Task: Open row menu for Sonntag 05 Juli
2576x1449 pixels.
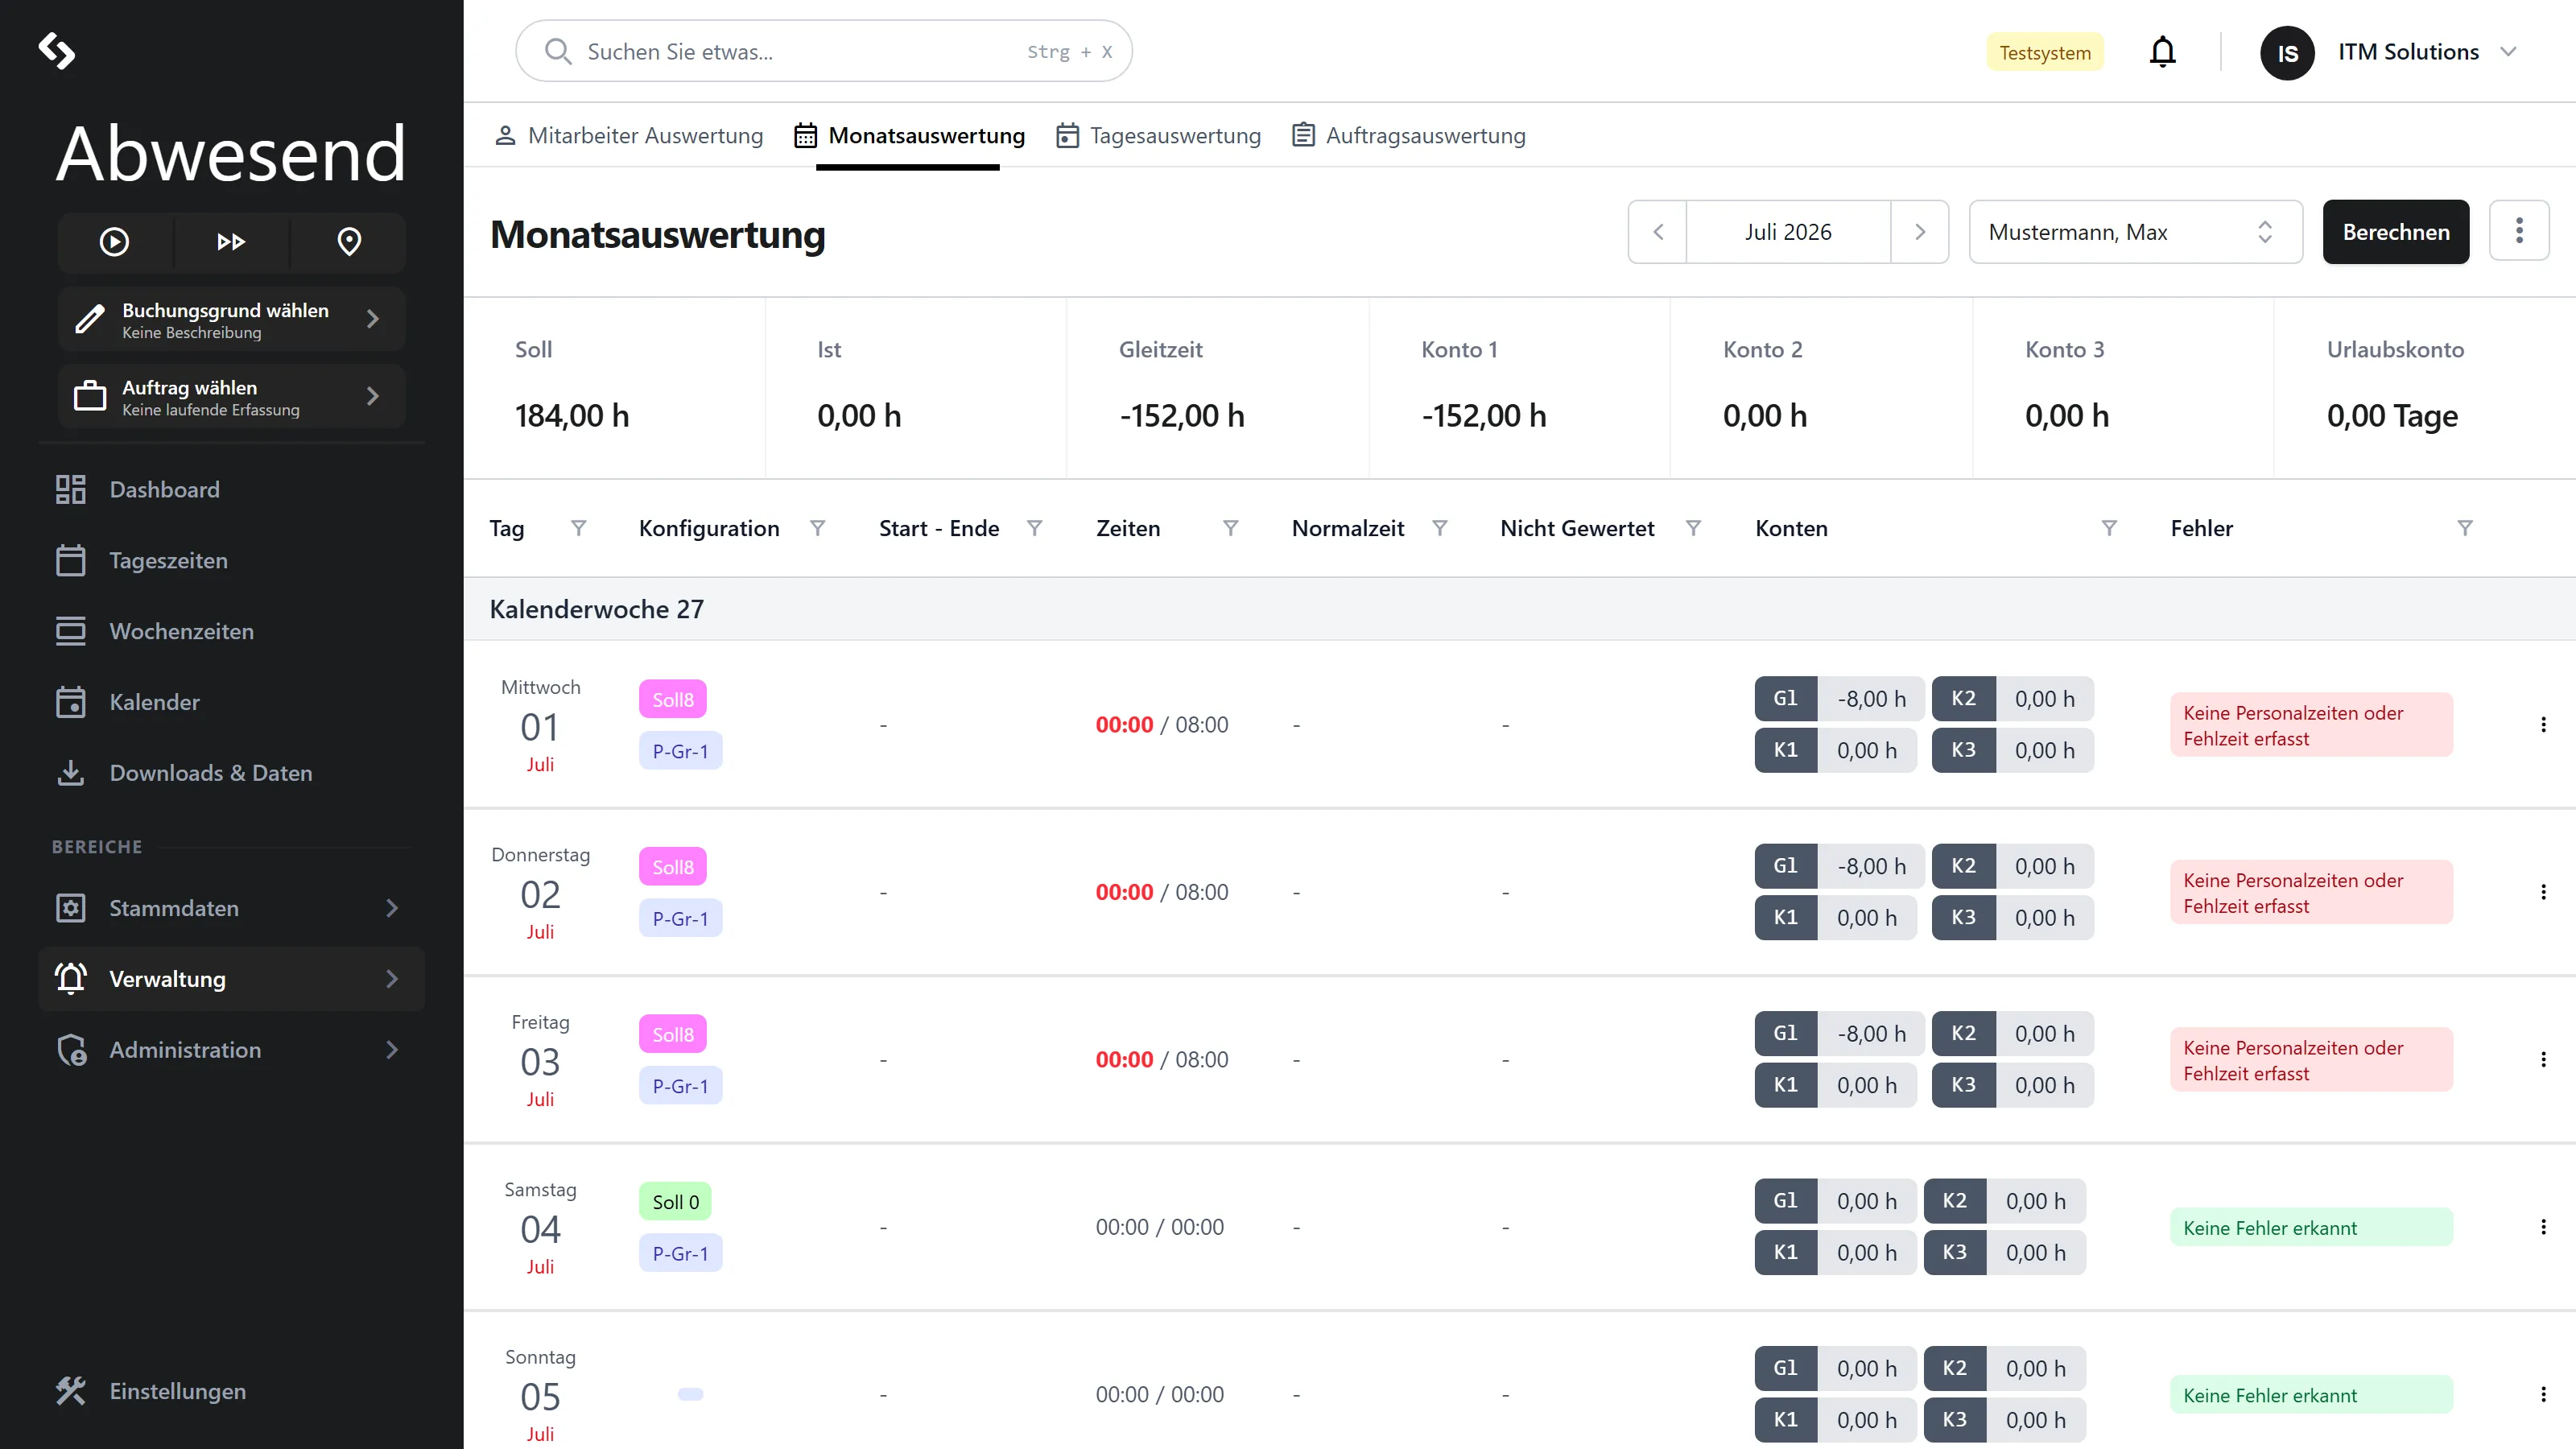Action: pyautogui.click(x=2543, y=1394)
